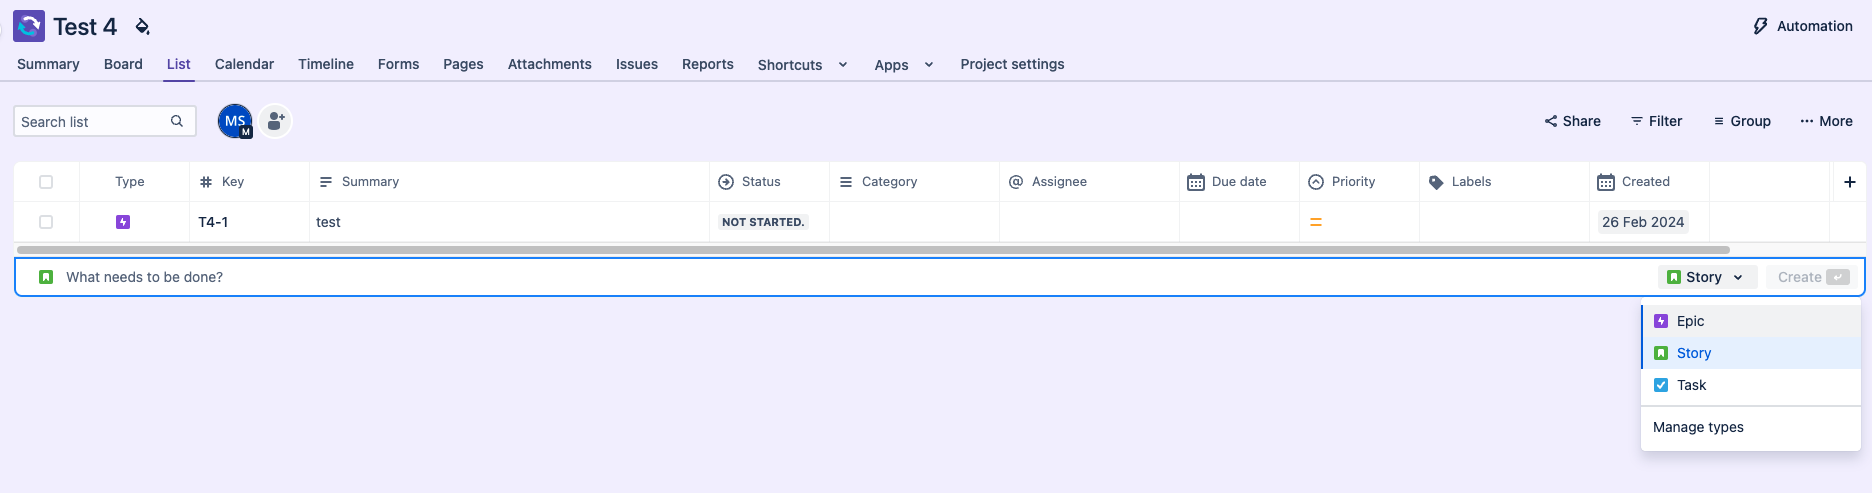The image size is (1872, 493).
Task: Click the Test 4 project logo icon
Action: click(x=29, y=26)
